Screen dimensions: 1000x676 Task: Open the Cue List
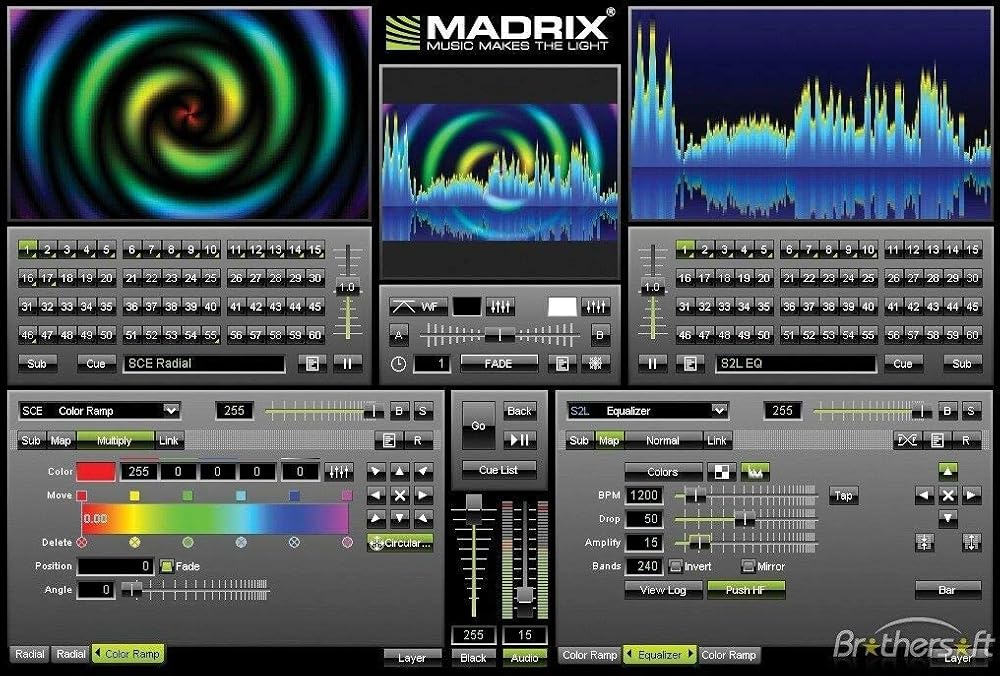(x=499, y=470)
